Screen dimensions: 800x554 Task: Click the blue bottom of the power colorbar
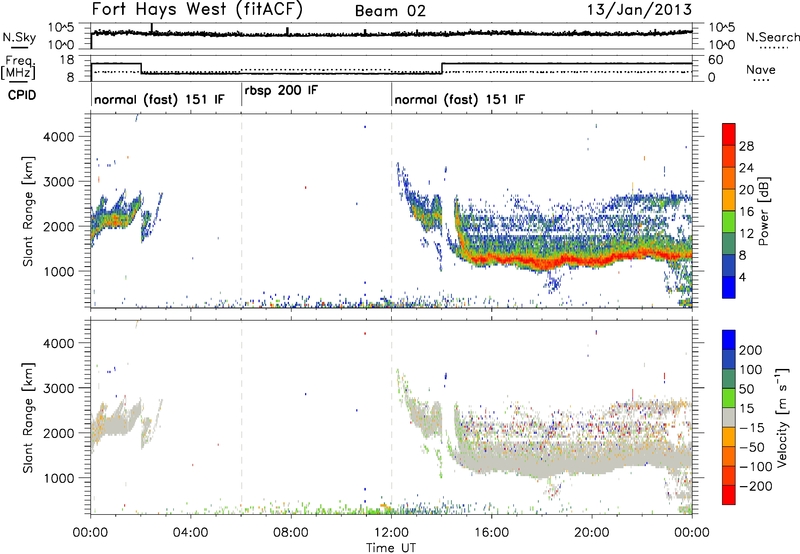pyautogui.click(x=729, y=287)
